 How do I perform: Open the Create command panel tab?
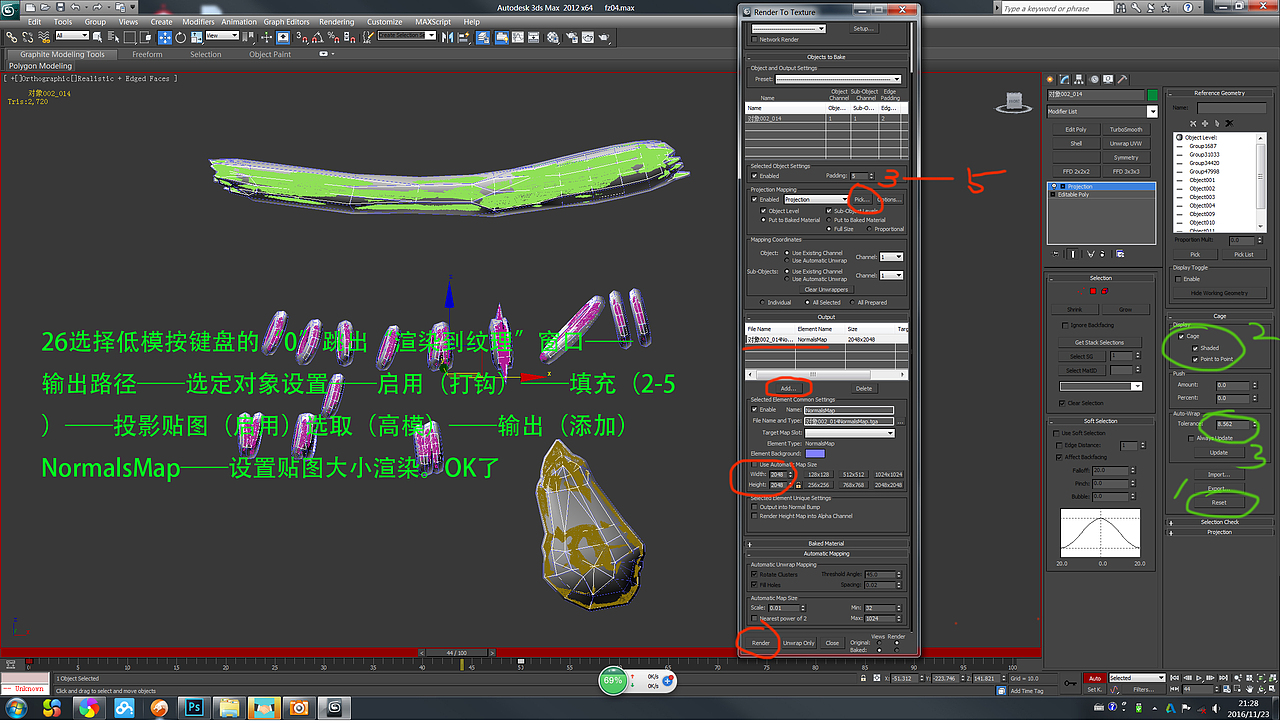click(x=1052, y=79)
